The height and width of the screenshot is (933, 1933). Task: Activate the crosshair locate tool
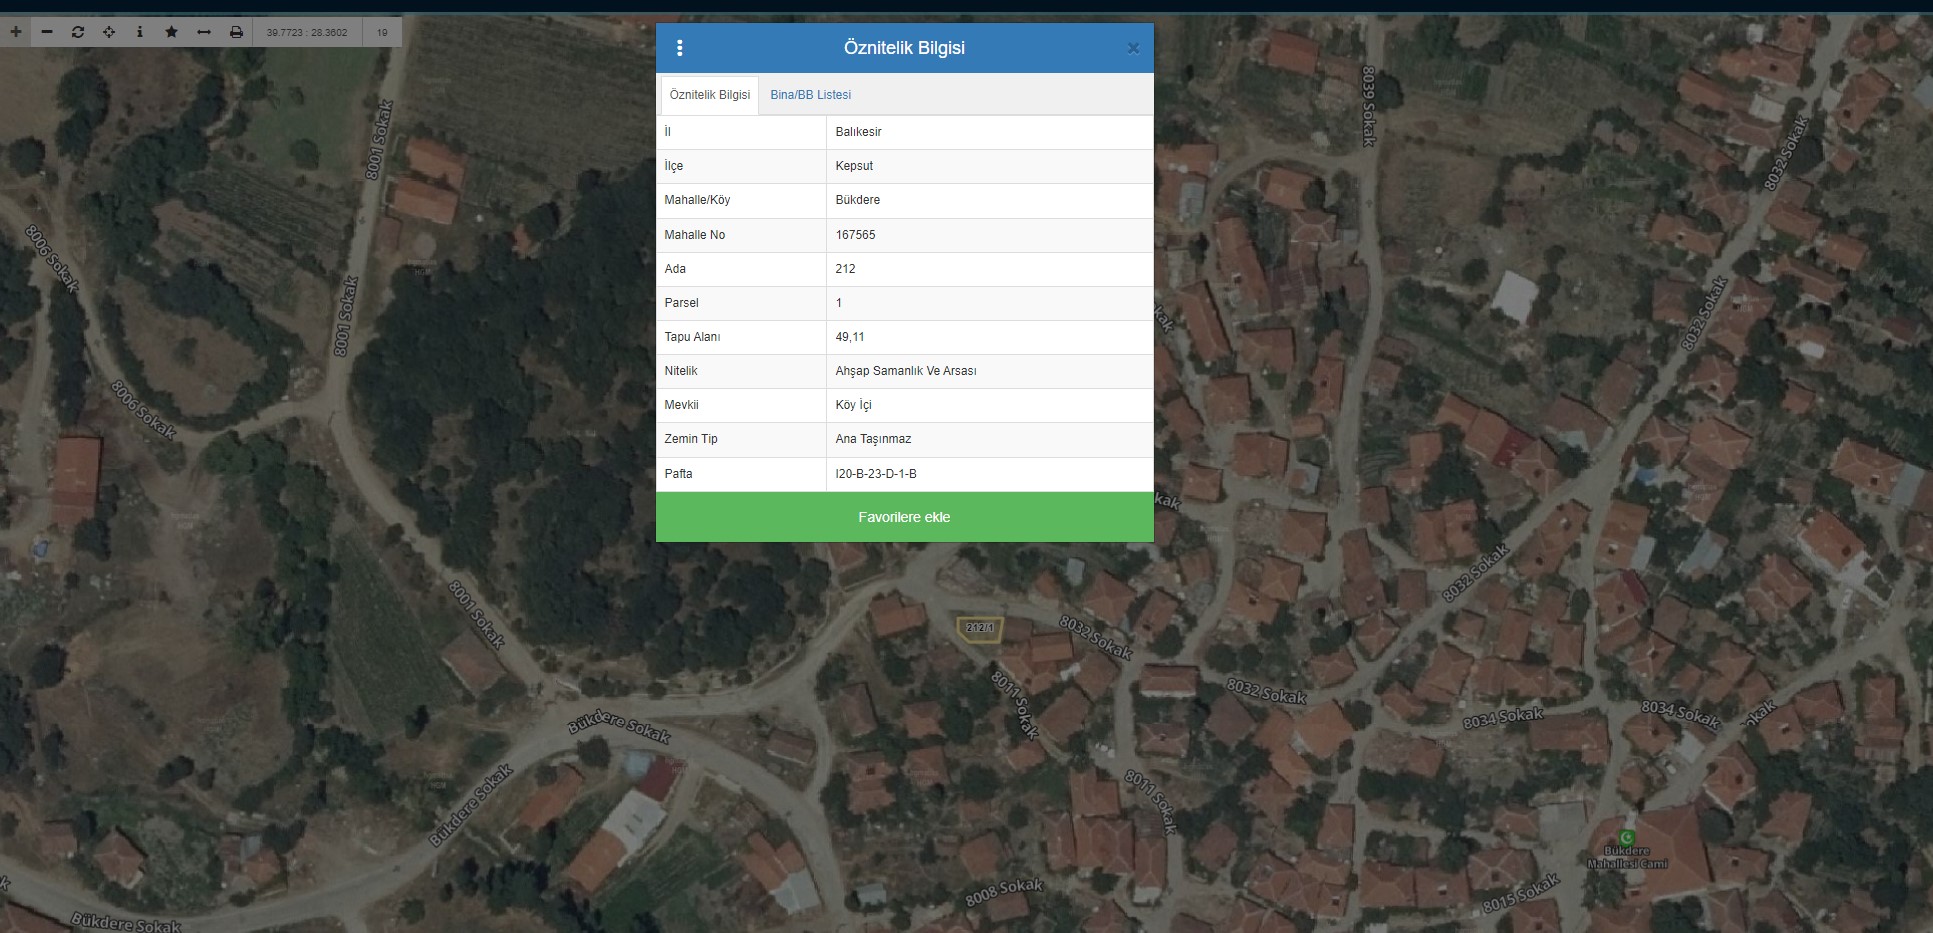coord(109,32)
